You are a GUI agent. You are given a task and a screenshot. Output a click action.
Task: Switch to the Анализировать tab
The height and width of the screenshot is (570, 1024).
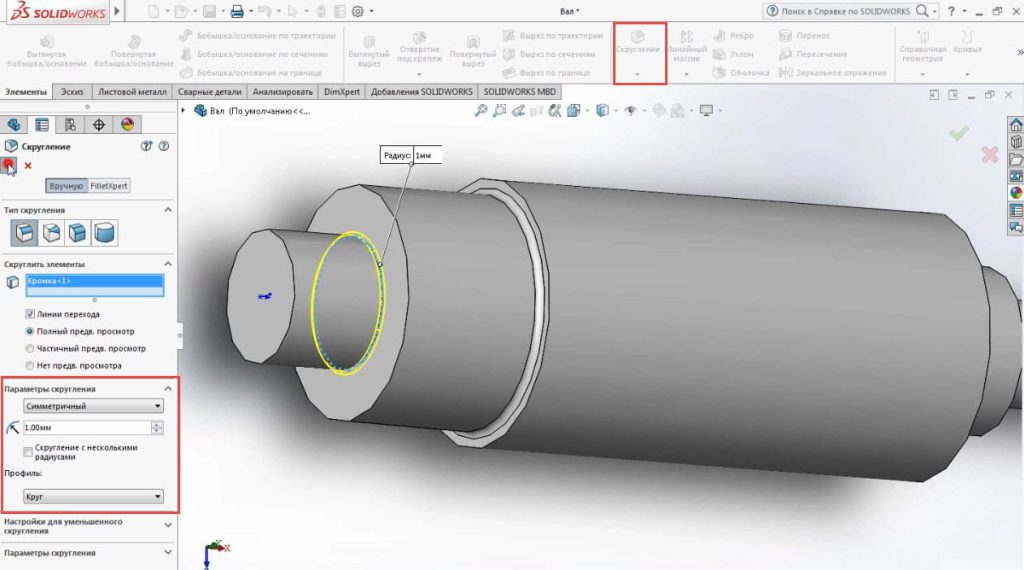283,91
